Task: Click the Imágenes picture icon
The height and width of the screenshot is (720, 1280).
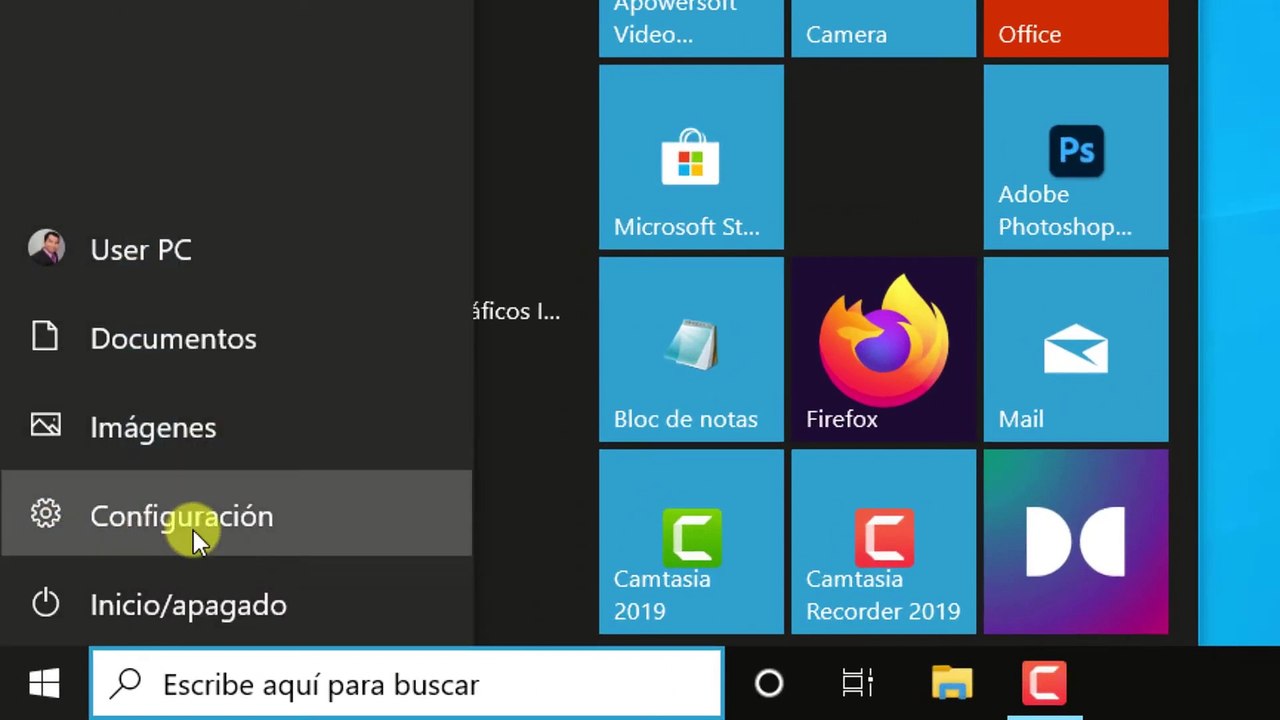Action: pos(45,425)
